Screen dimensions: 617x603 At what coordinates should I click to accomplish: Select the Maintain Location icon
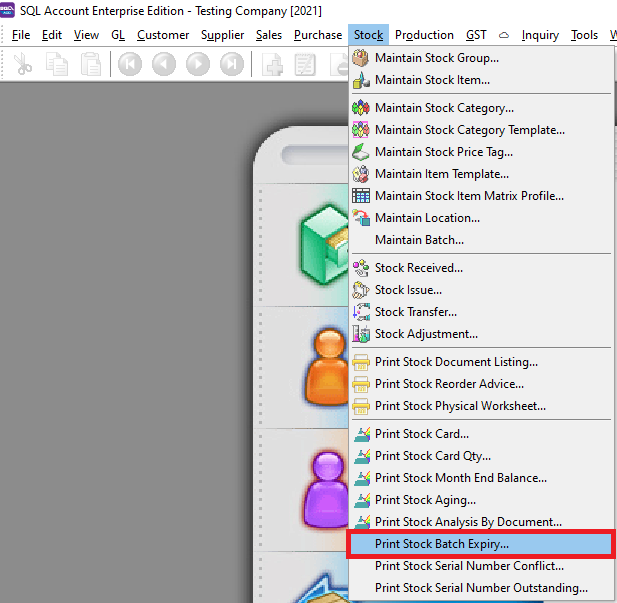coord(361,218)
